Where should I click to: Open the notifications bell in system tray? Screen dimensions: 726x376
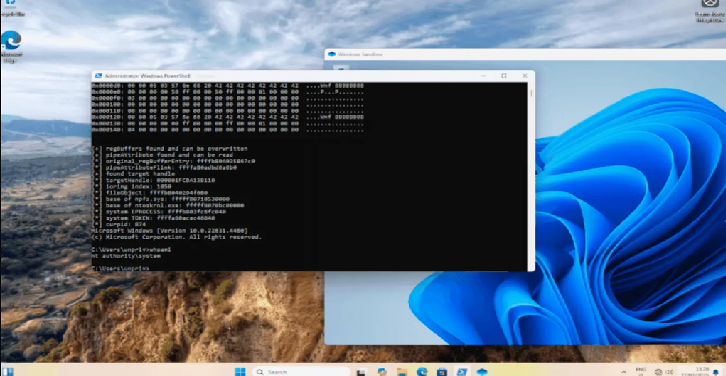[x=717, y=372]
